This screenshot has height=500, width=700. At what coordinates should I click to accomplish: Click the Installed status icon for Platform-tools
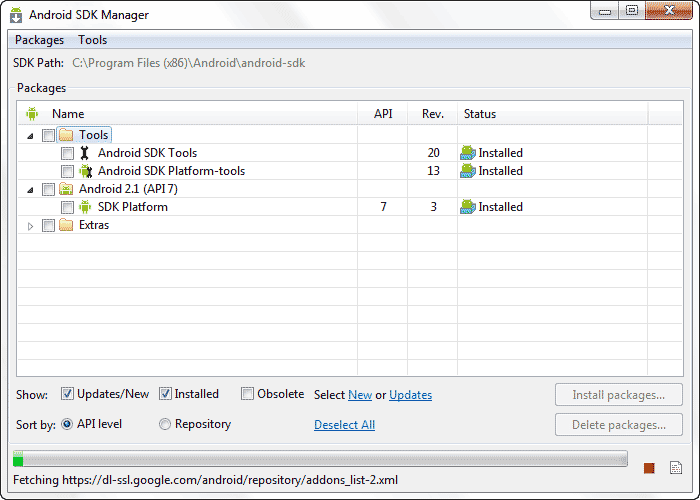[467, 171]
